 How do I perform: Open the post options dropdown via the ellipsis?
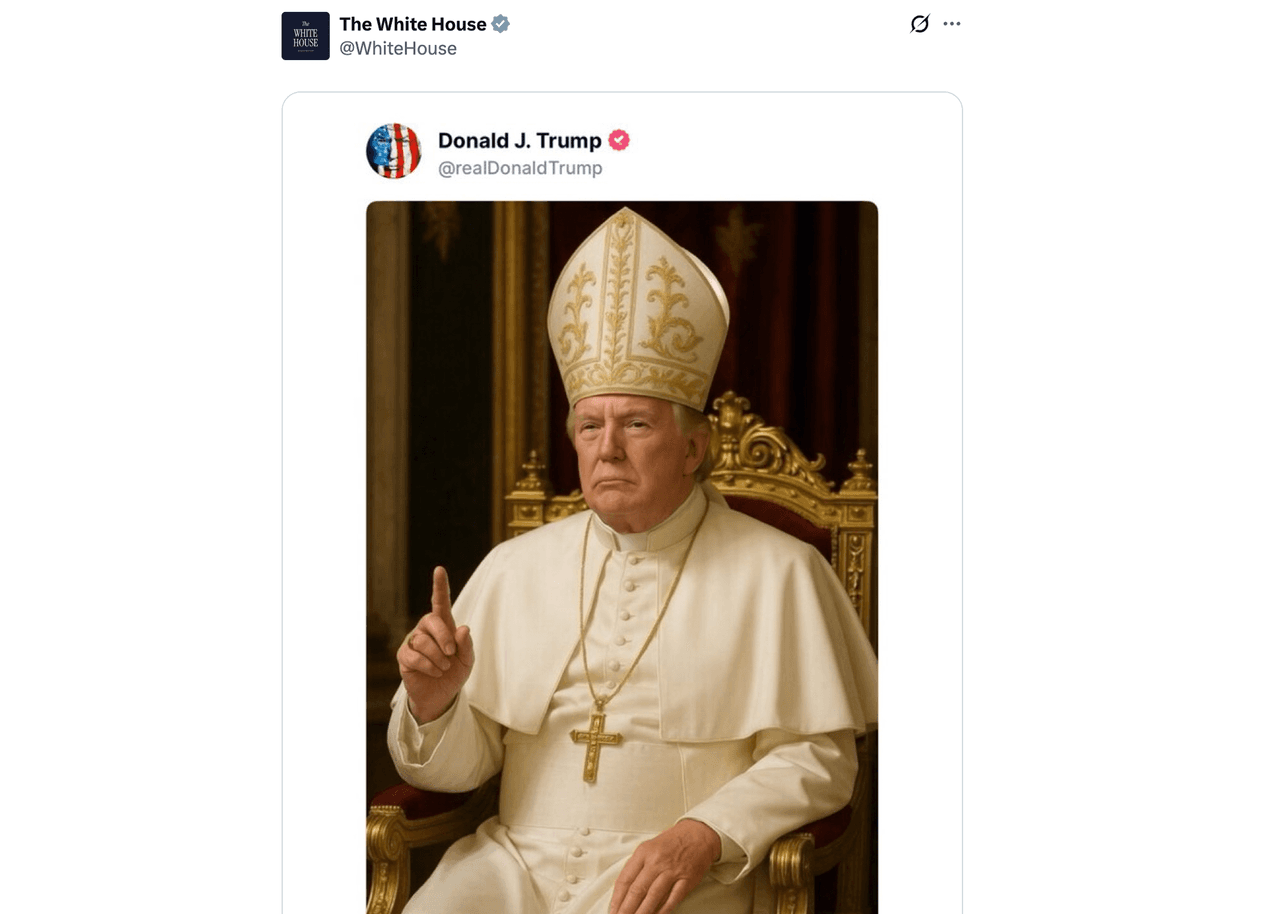[951, 23]
